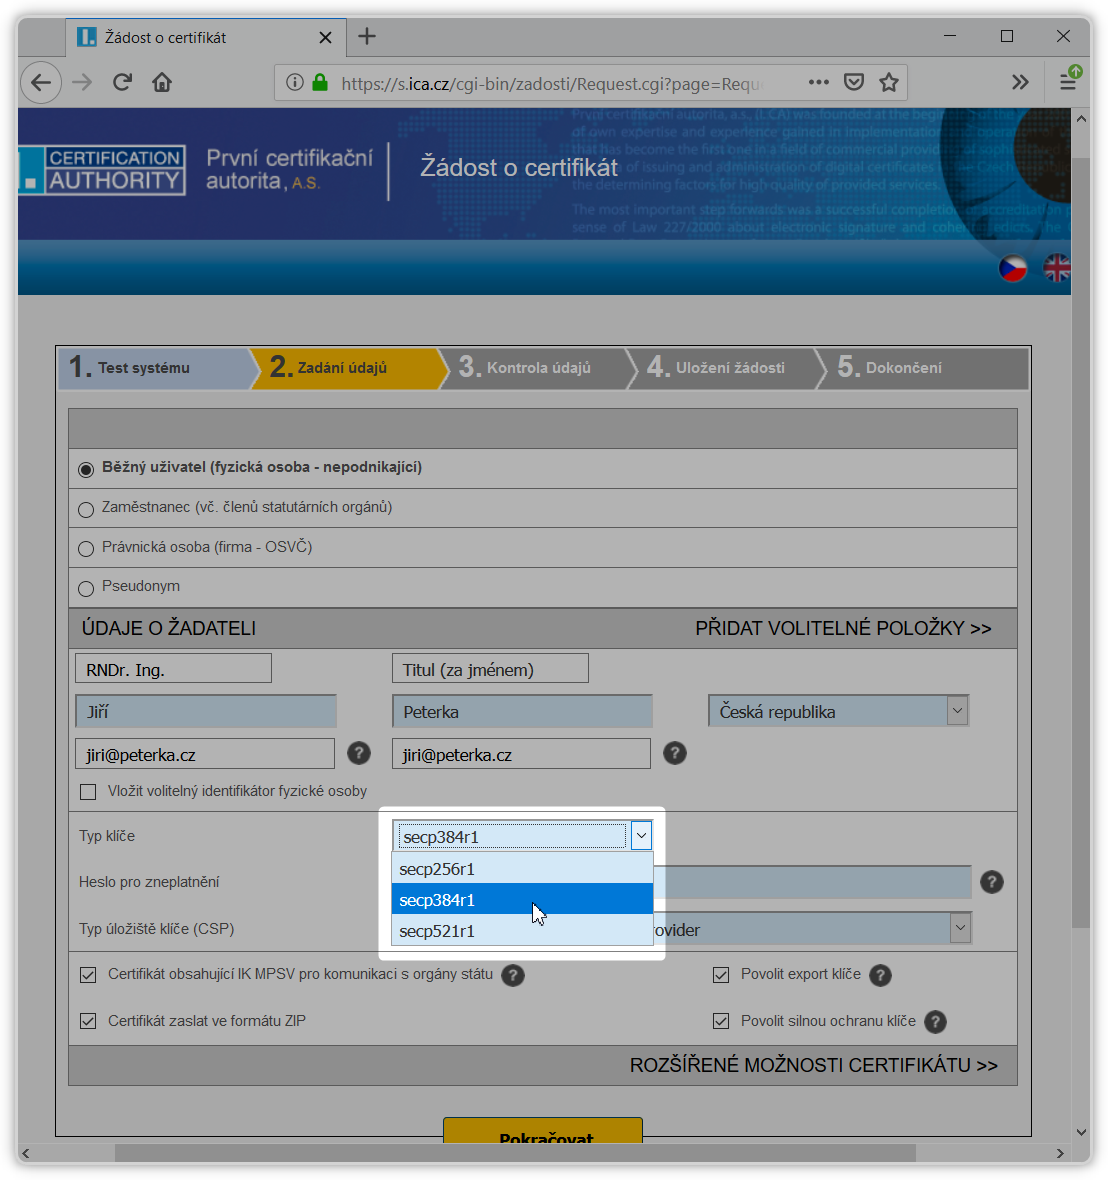Click the Pokračovat button
The height and width of the screenshot is (1180, 1108).
point(543,1131)
